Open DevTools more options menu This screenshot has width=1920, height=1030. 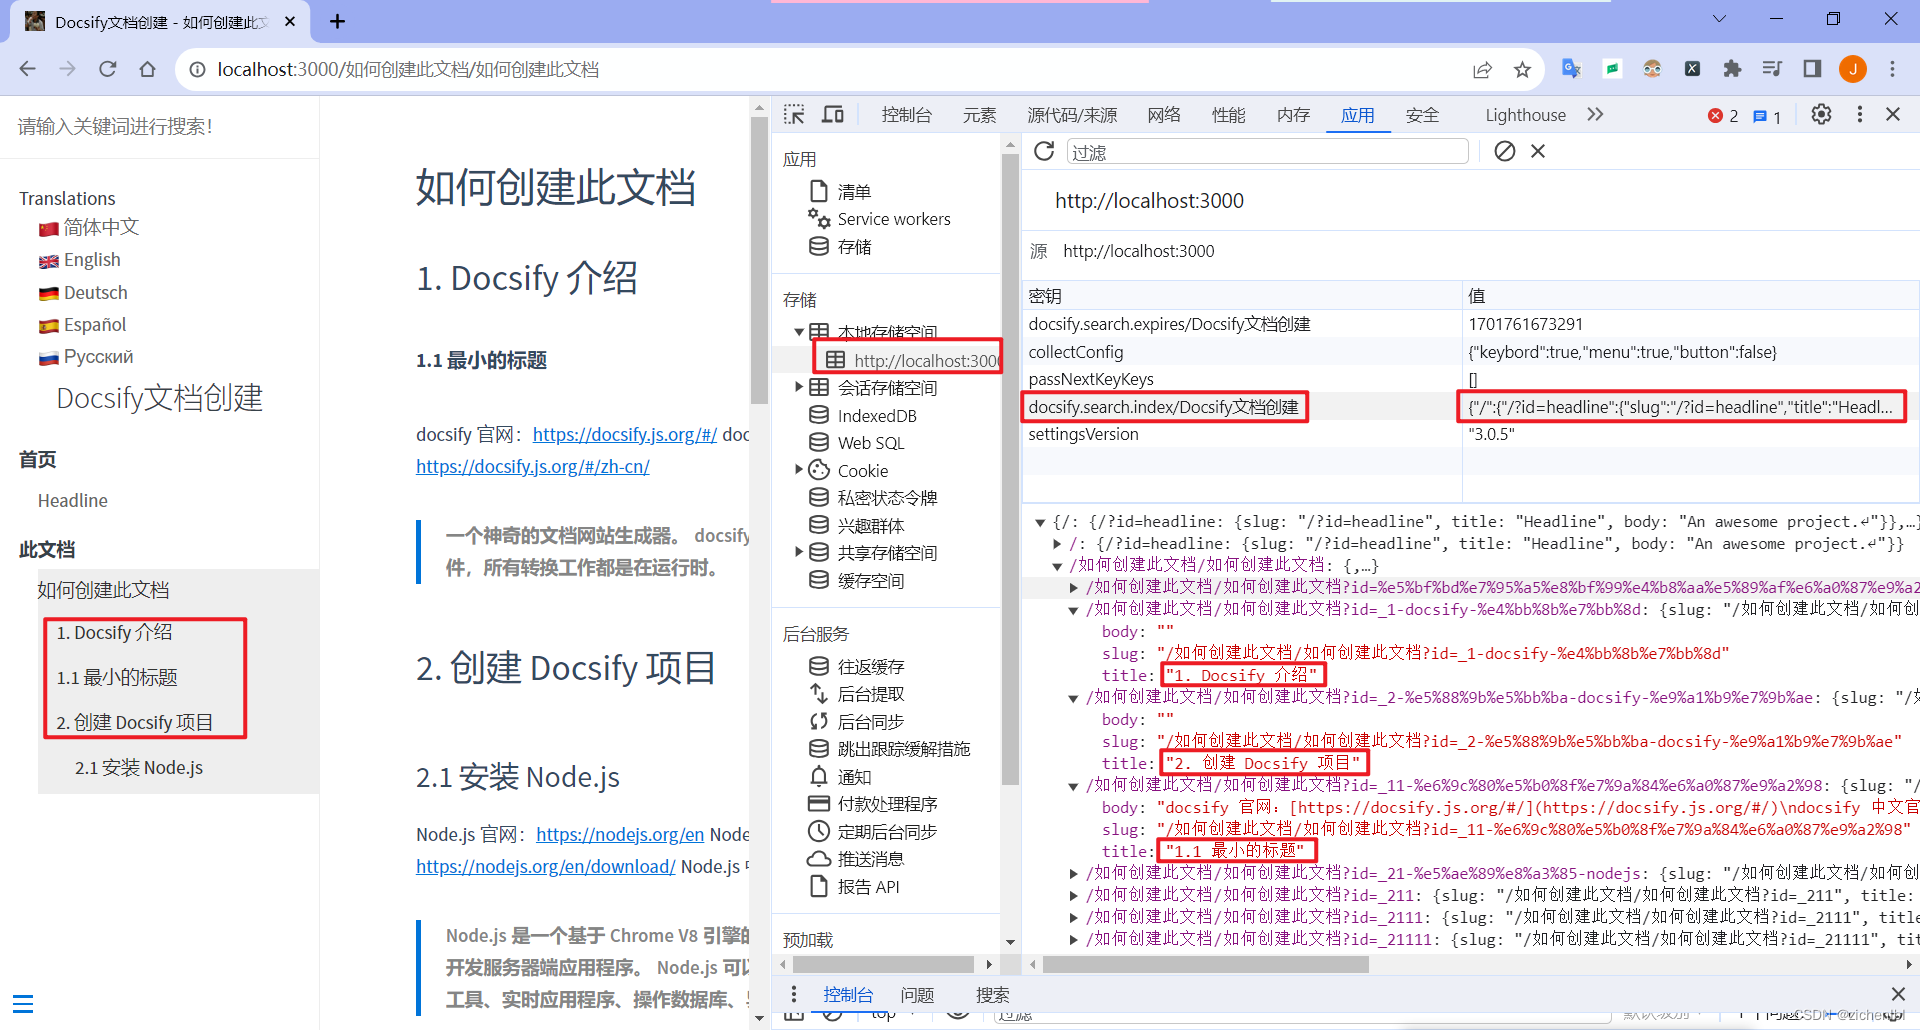pos(1860,115)
